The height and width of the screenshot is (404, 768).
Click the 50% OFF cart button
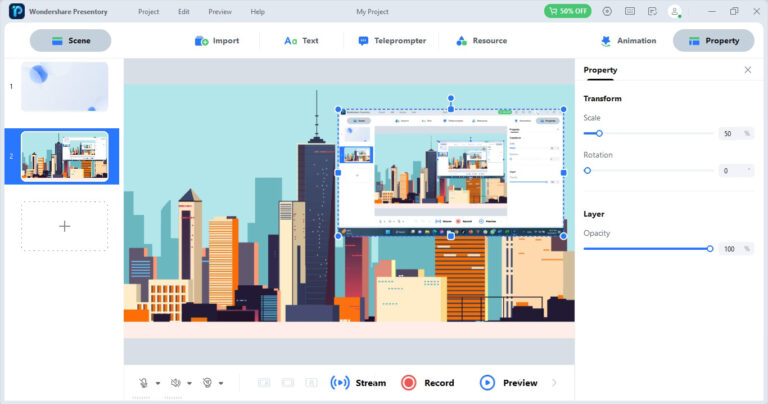pyautogui.click(x=567, y=11)
